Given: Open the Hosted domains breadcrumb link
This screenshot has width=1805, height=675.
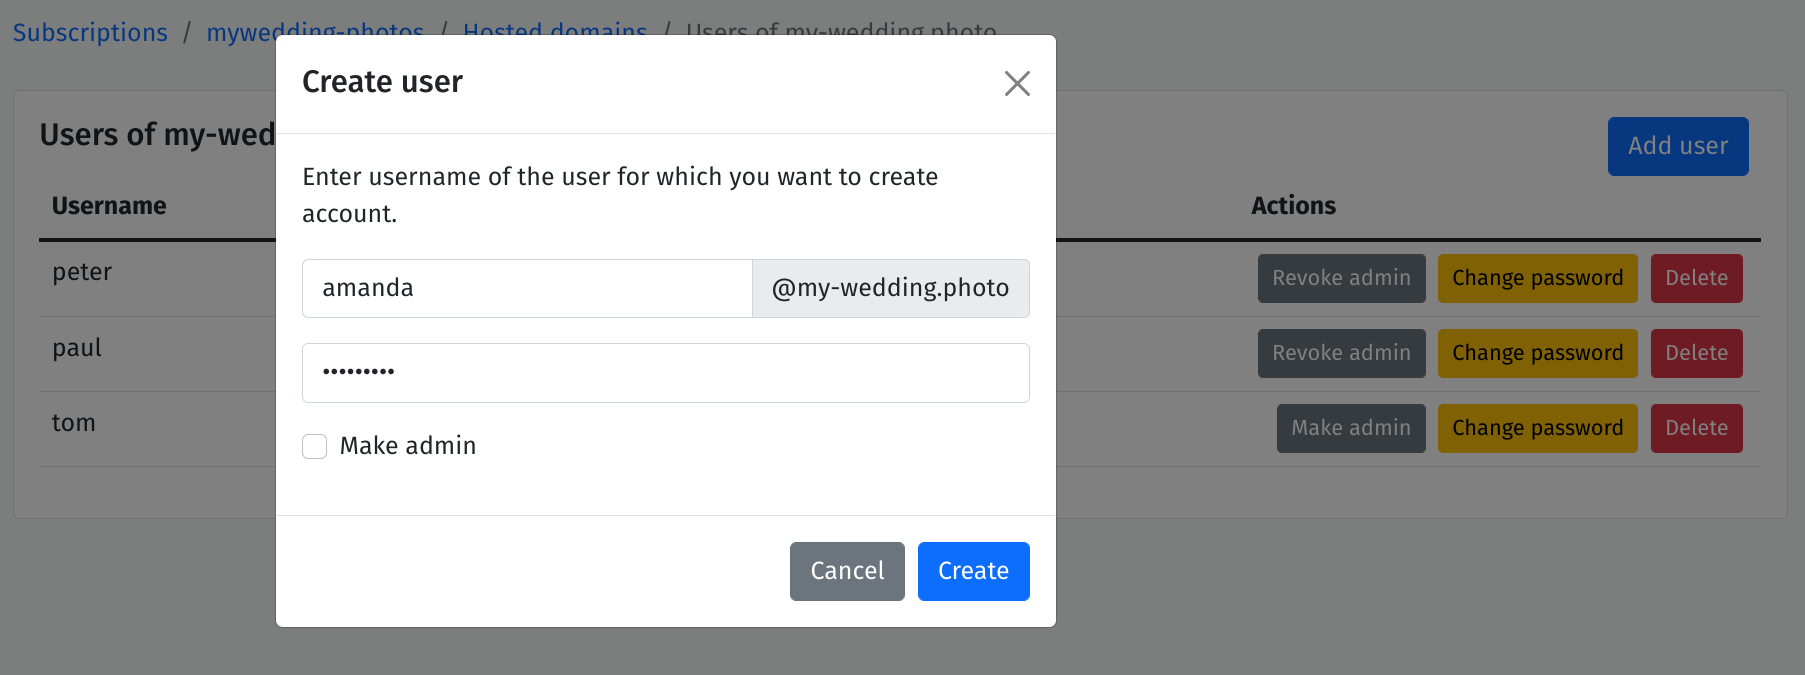Looking at the screenshot, I should 555,27.
